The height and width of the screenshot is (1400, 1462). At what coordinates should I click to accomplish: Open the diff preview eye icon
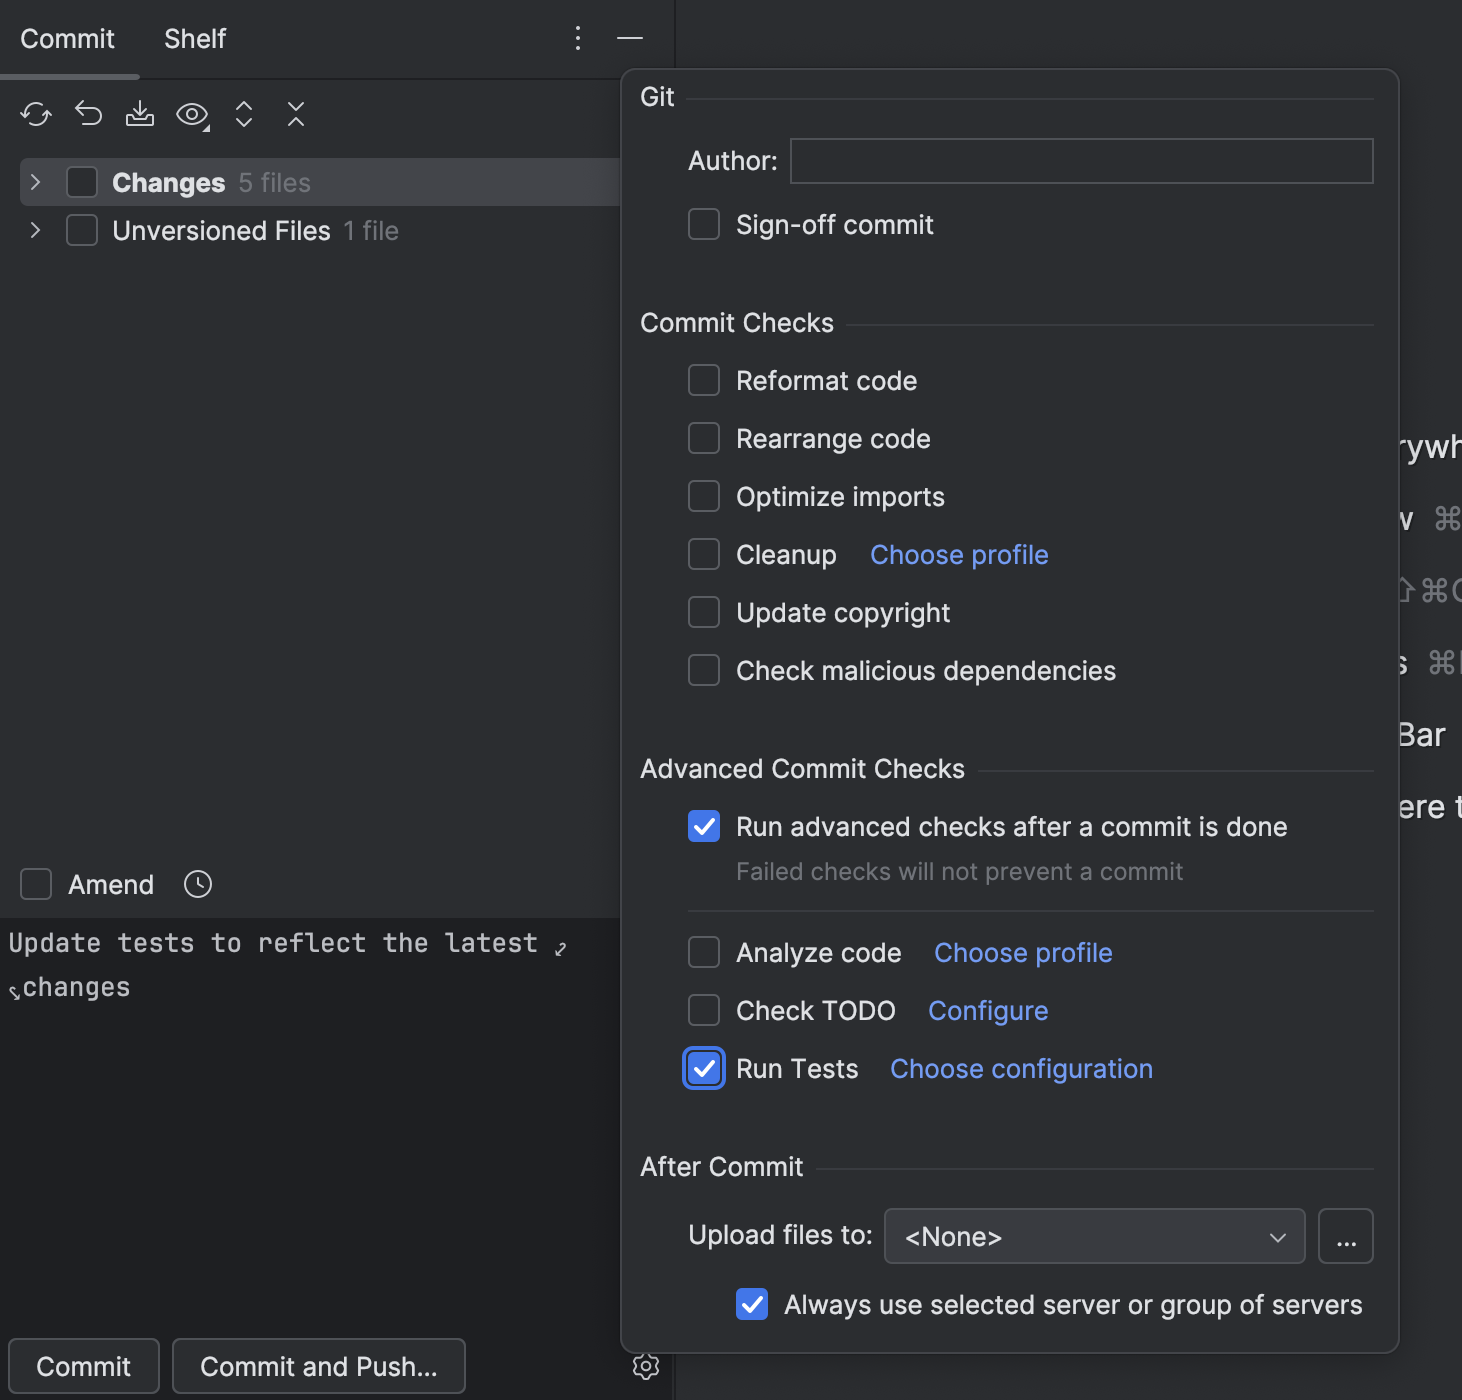(191, 114)
